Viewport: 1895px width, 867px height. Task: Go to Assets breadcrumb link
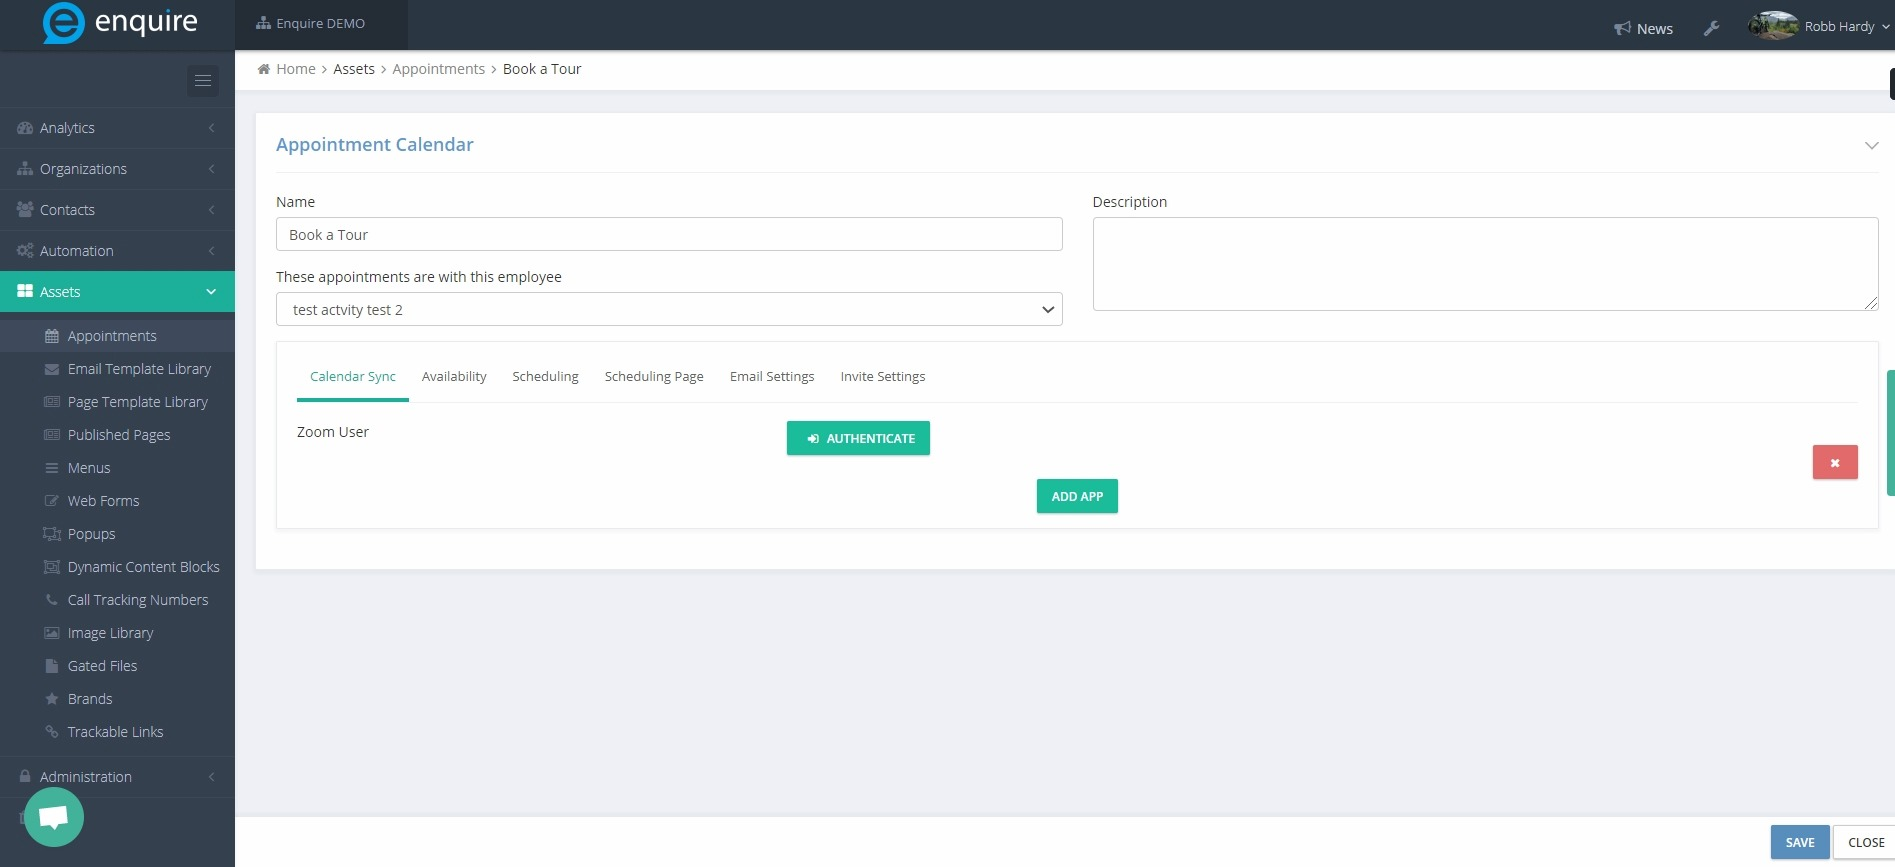(354, 69)
